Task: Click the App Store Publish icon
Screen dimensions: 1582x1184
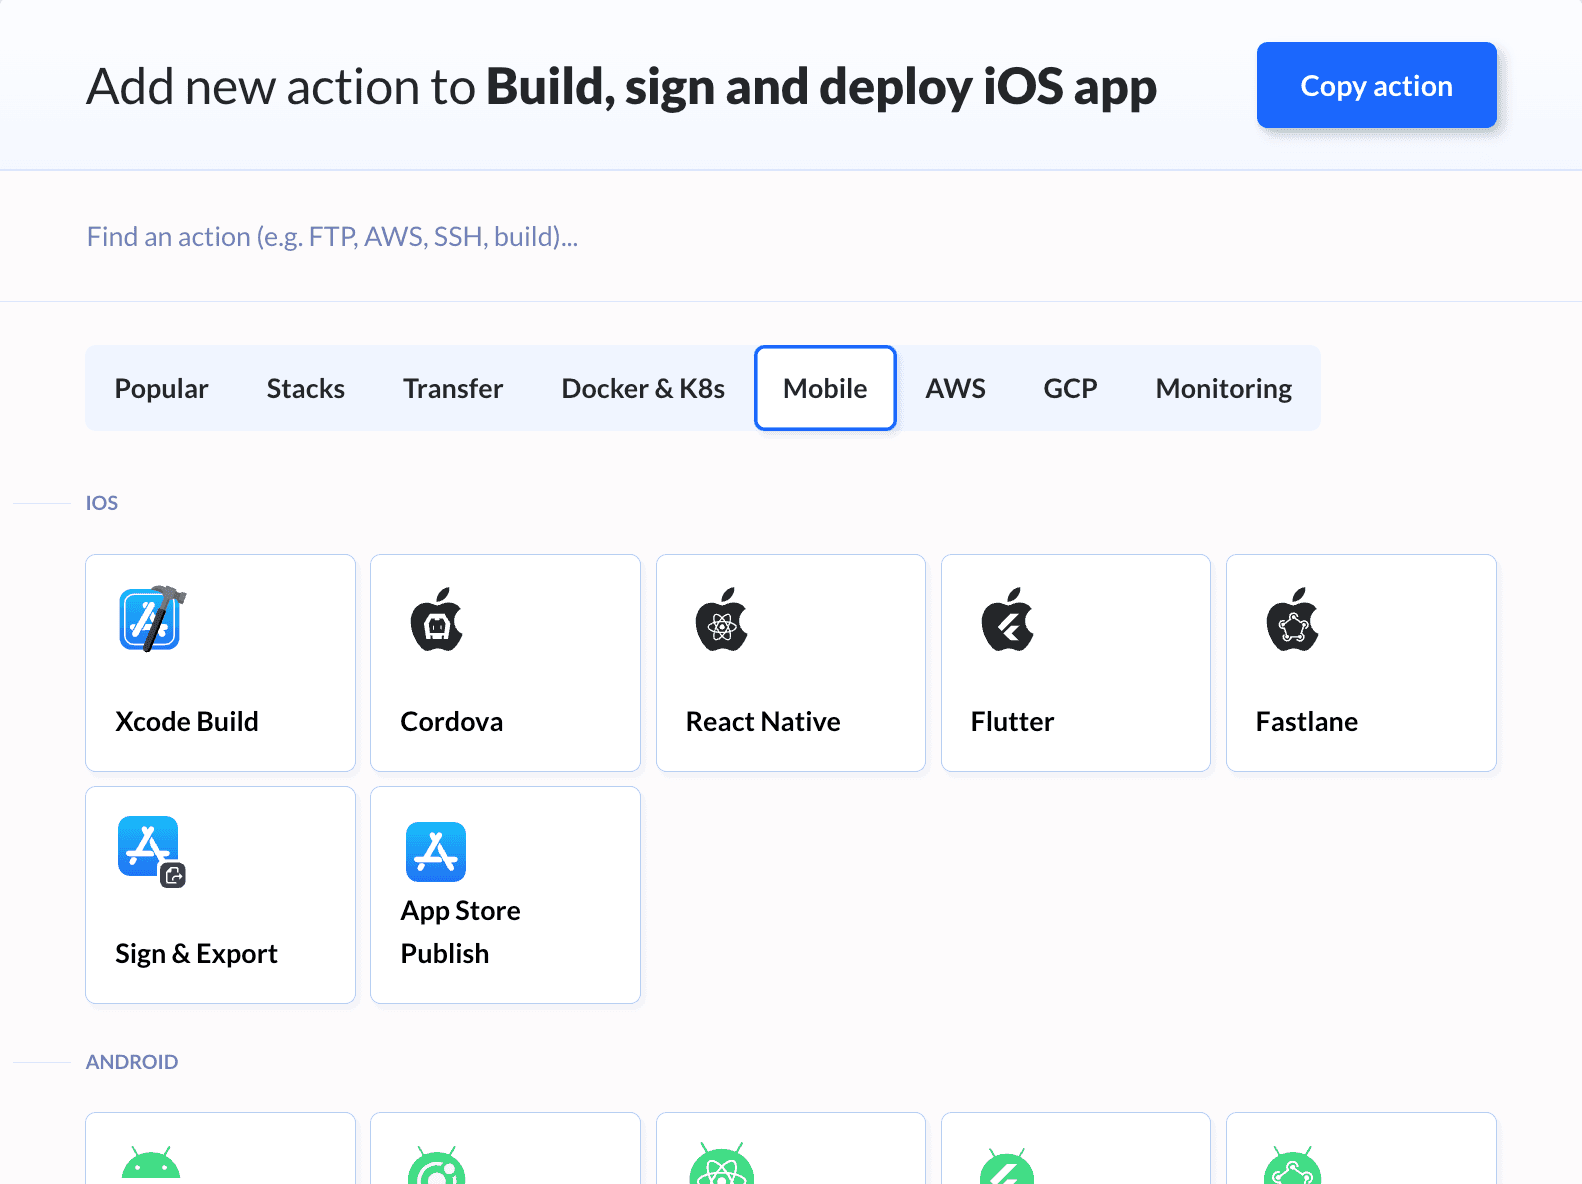Action: 436,852
